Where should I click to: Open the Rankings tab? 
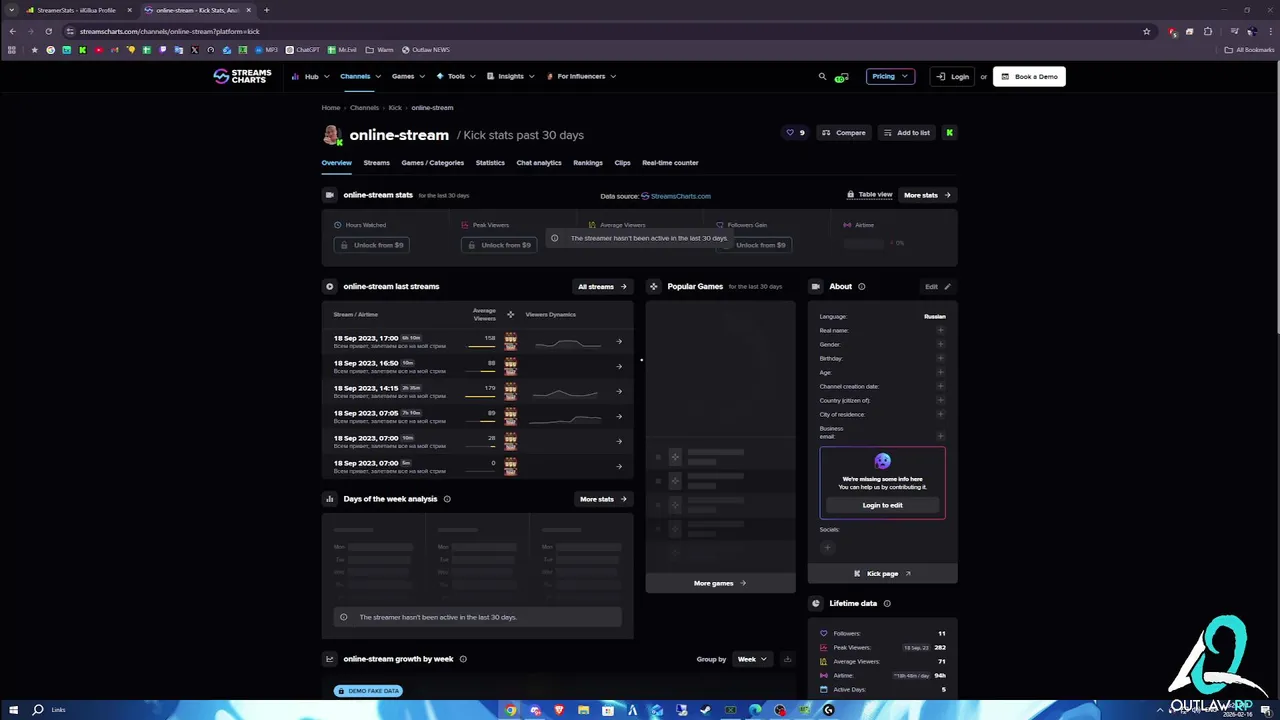coord(588,163)
